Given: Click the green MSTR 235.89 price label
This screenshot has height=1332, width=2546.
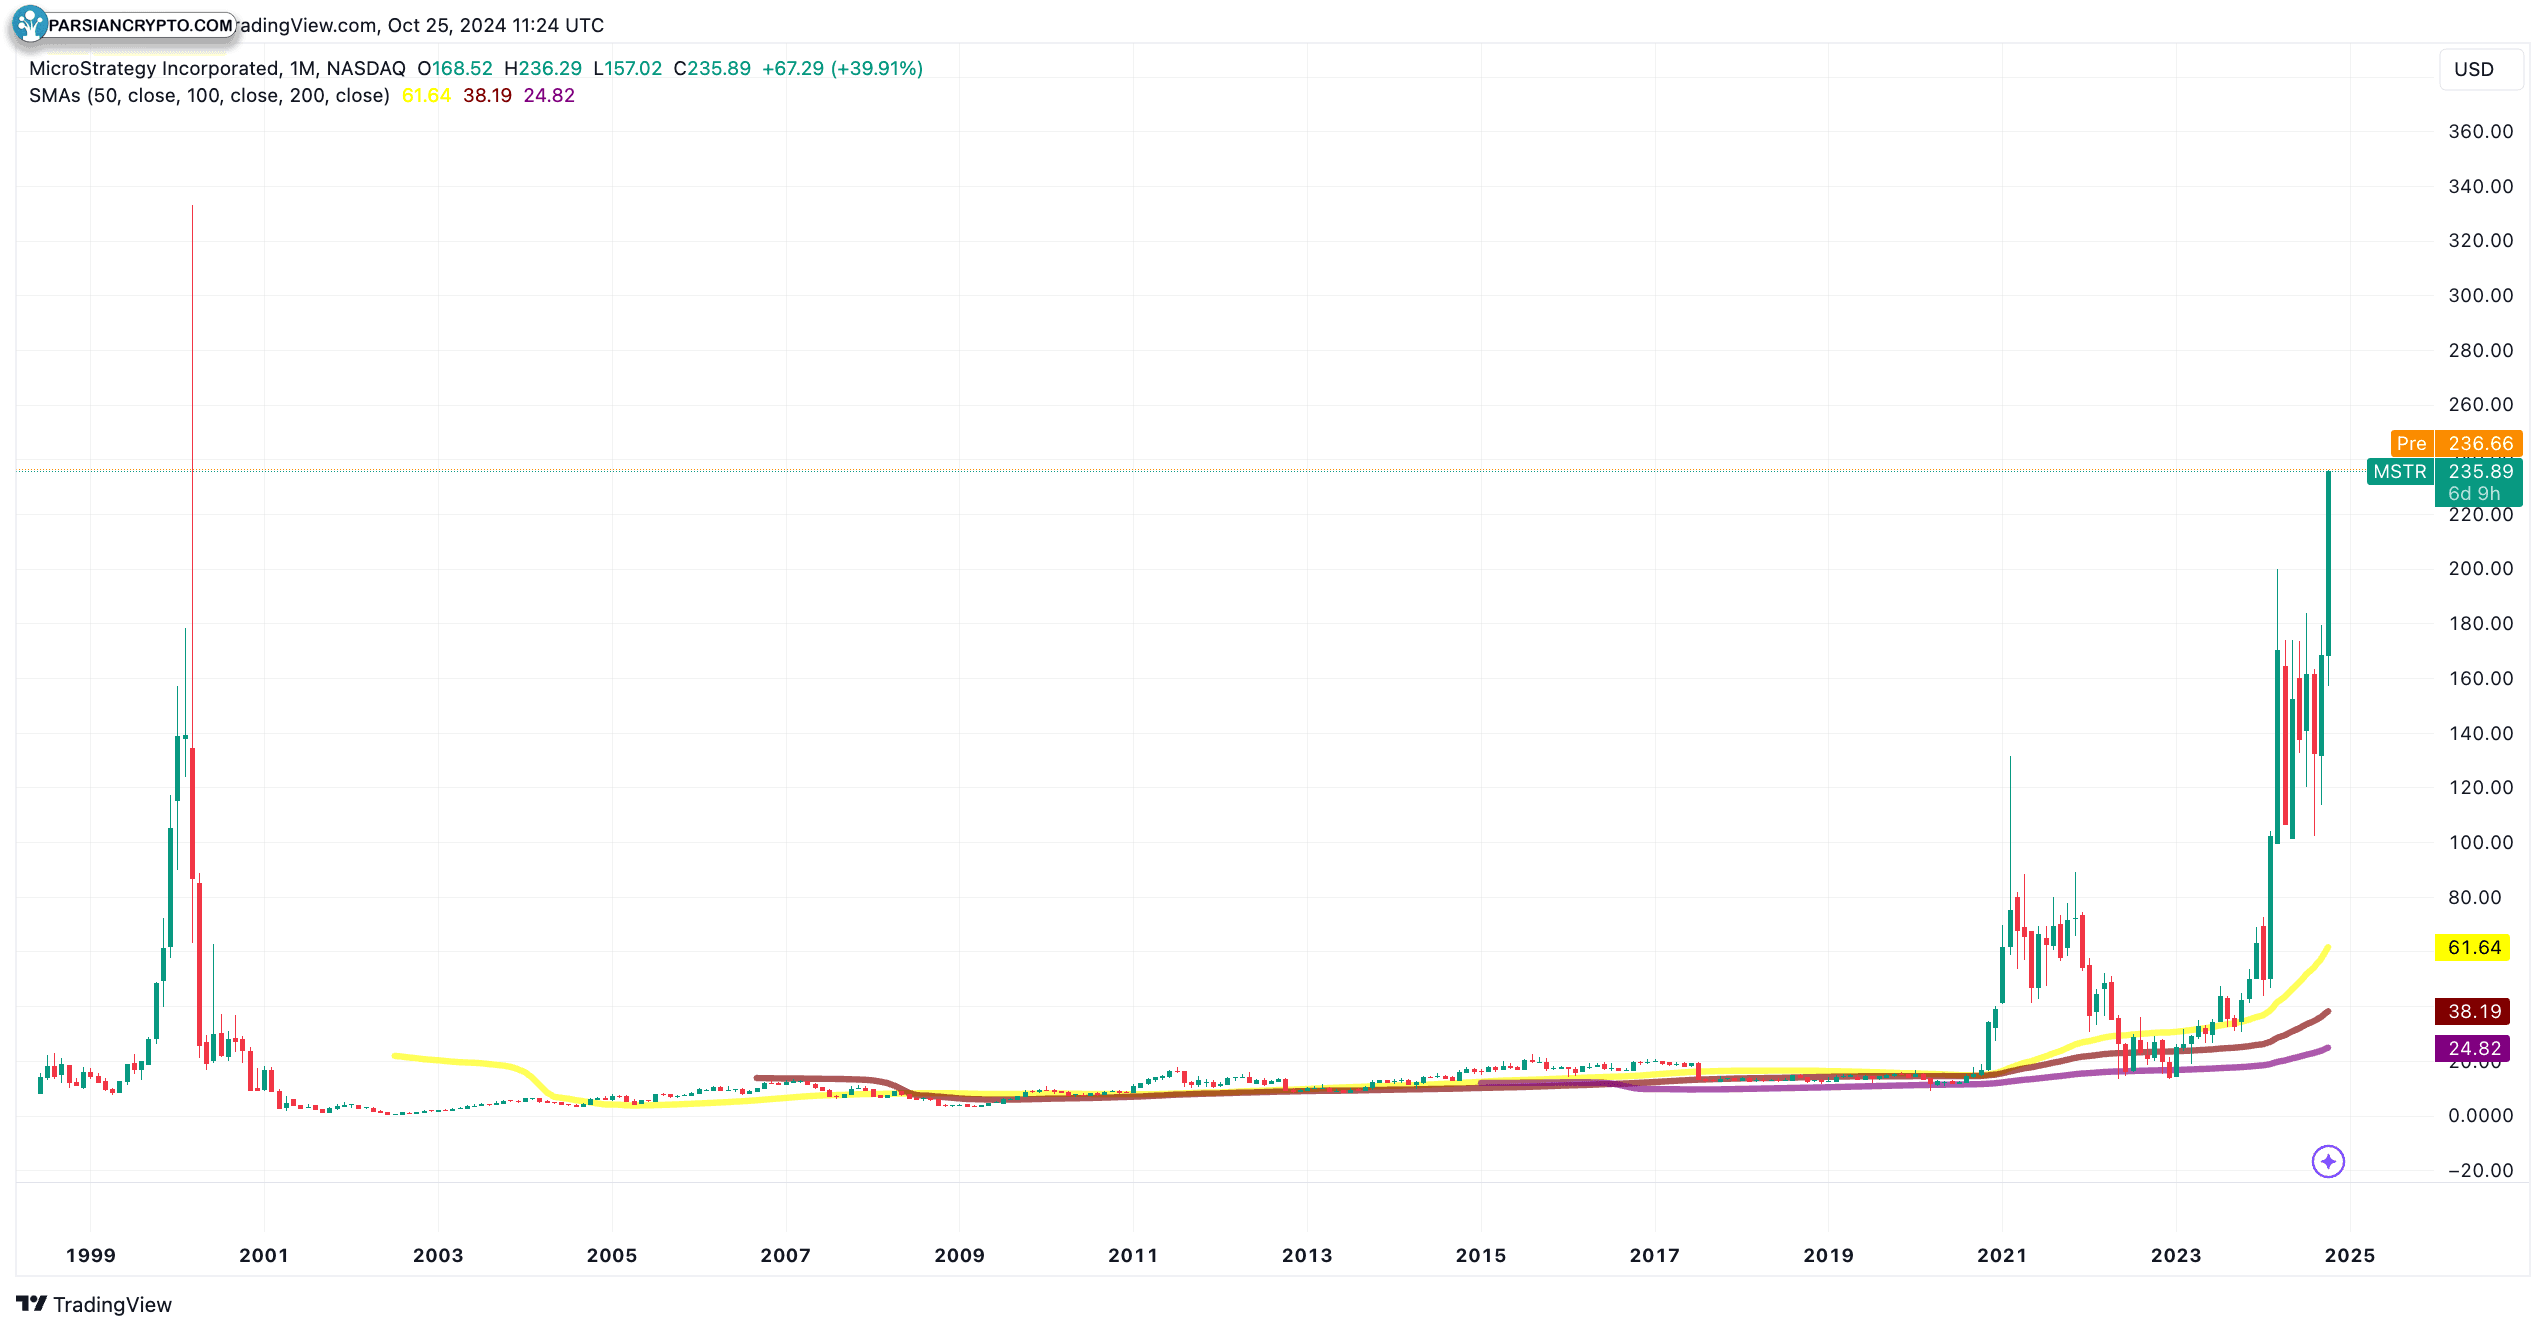Looking at the screenshot, I should point(2444,471).
